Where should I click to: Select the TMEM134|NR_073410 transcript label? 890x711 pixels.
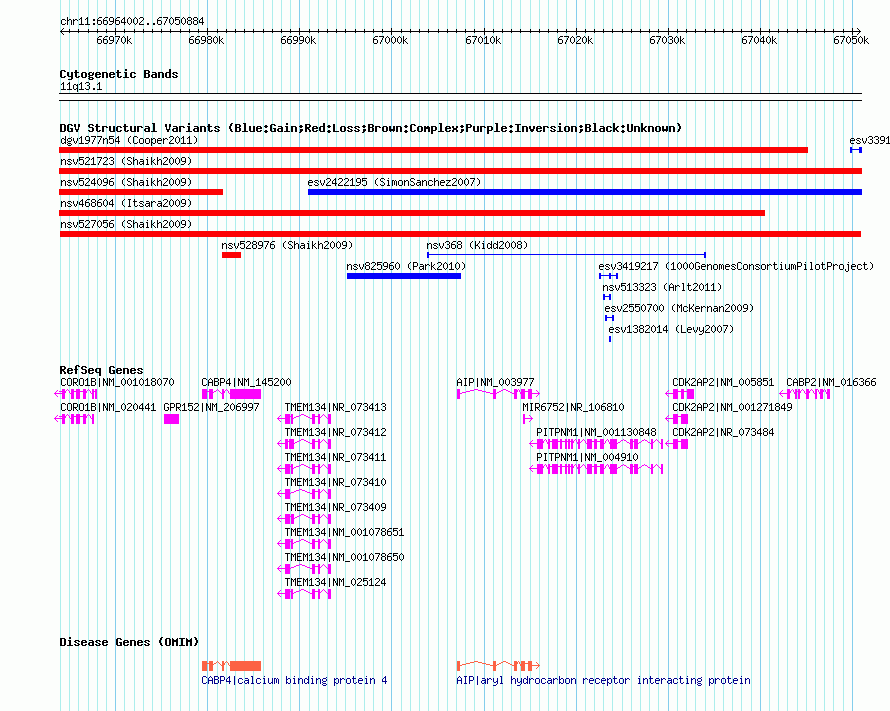point(335,482)
